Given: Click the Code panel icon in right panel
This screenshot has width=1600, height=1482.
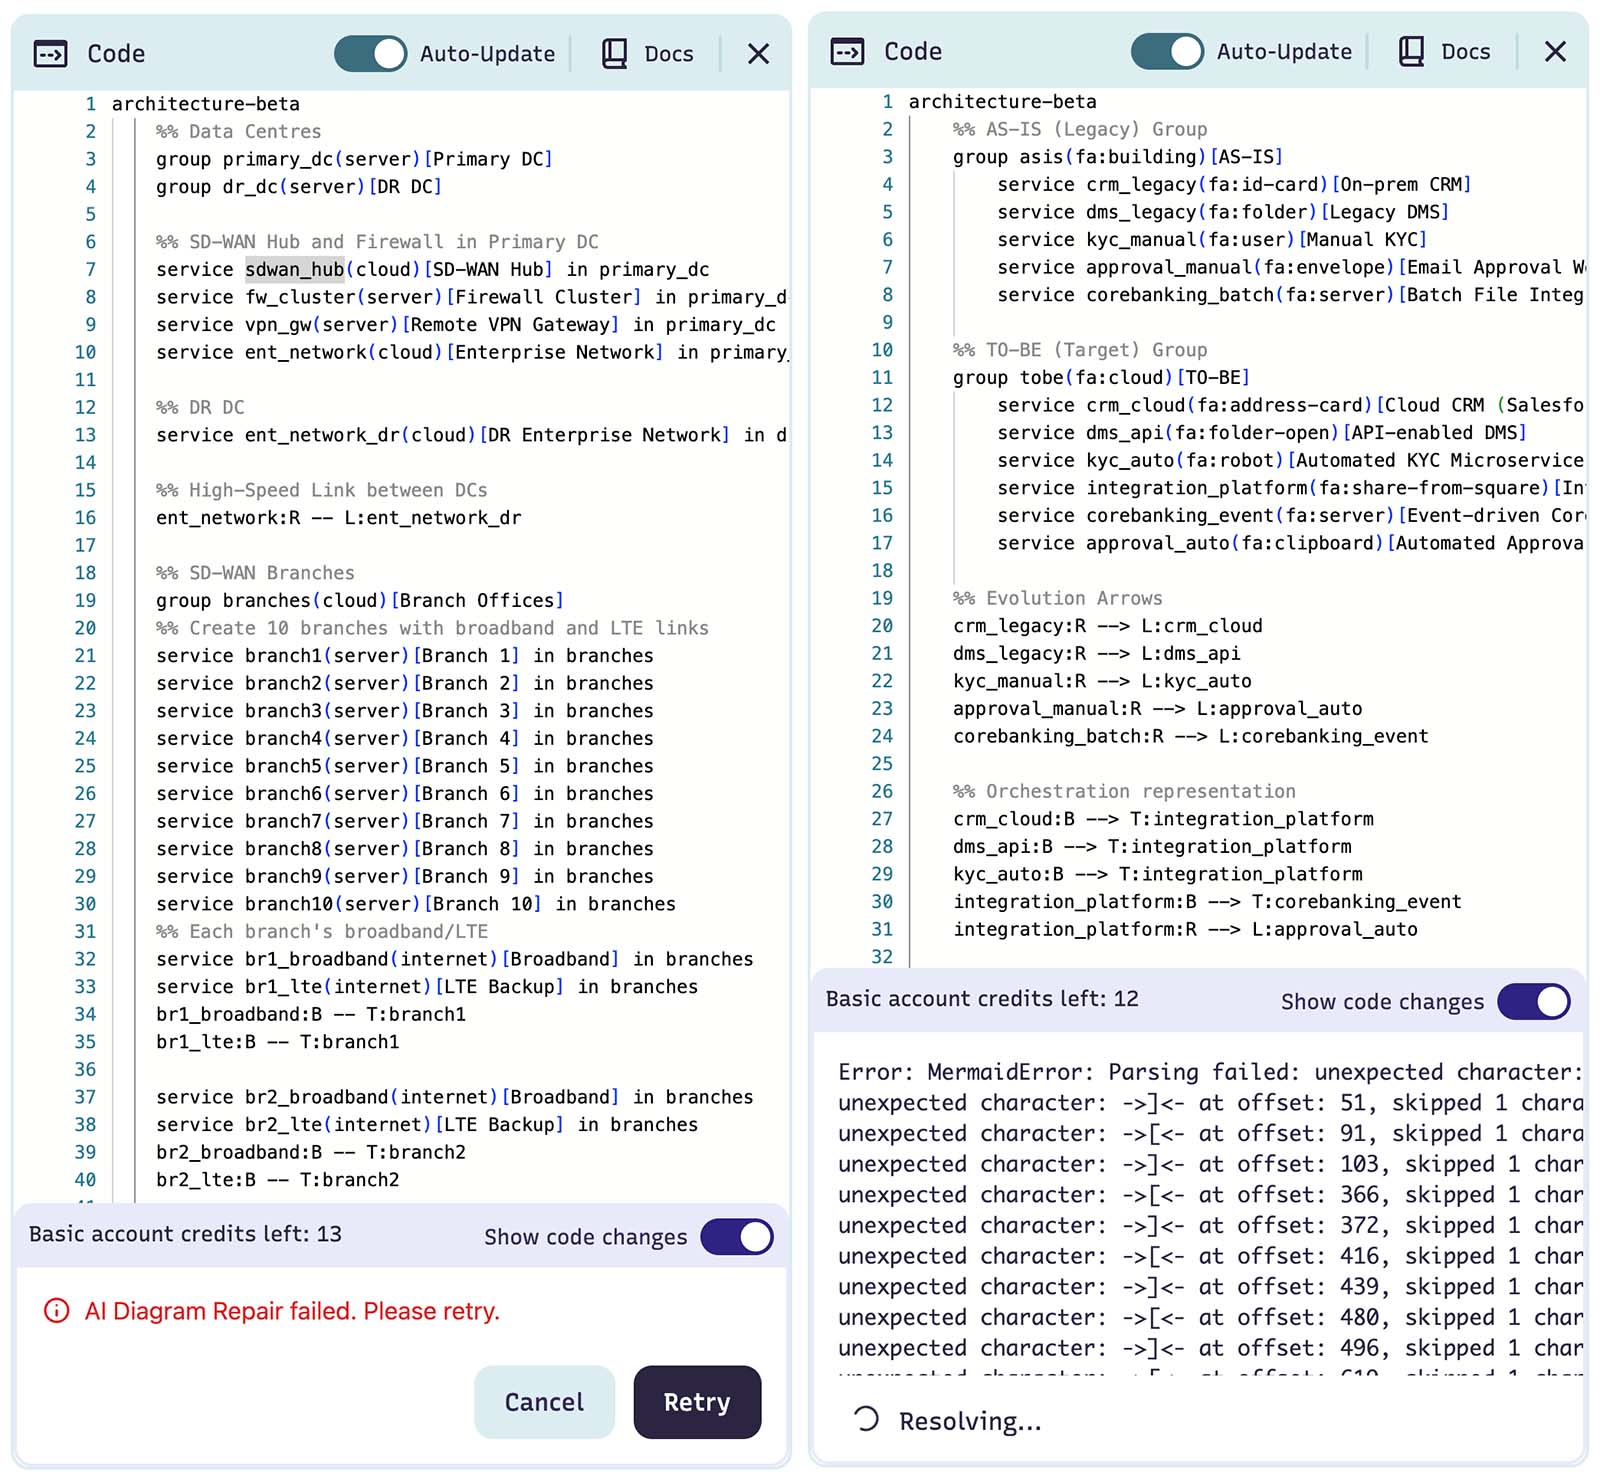Looking at the screenshot, I should click(x=847, y=52).
